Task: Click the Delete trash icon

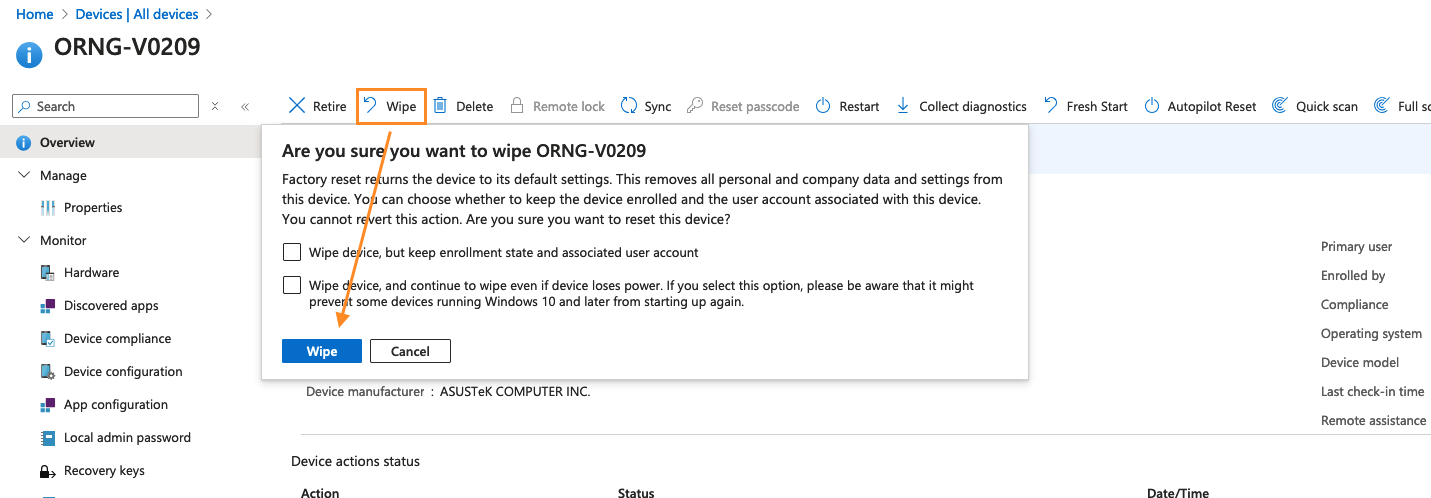Action: coord(440,105)
